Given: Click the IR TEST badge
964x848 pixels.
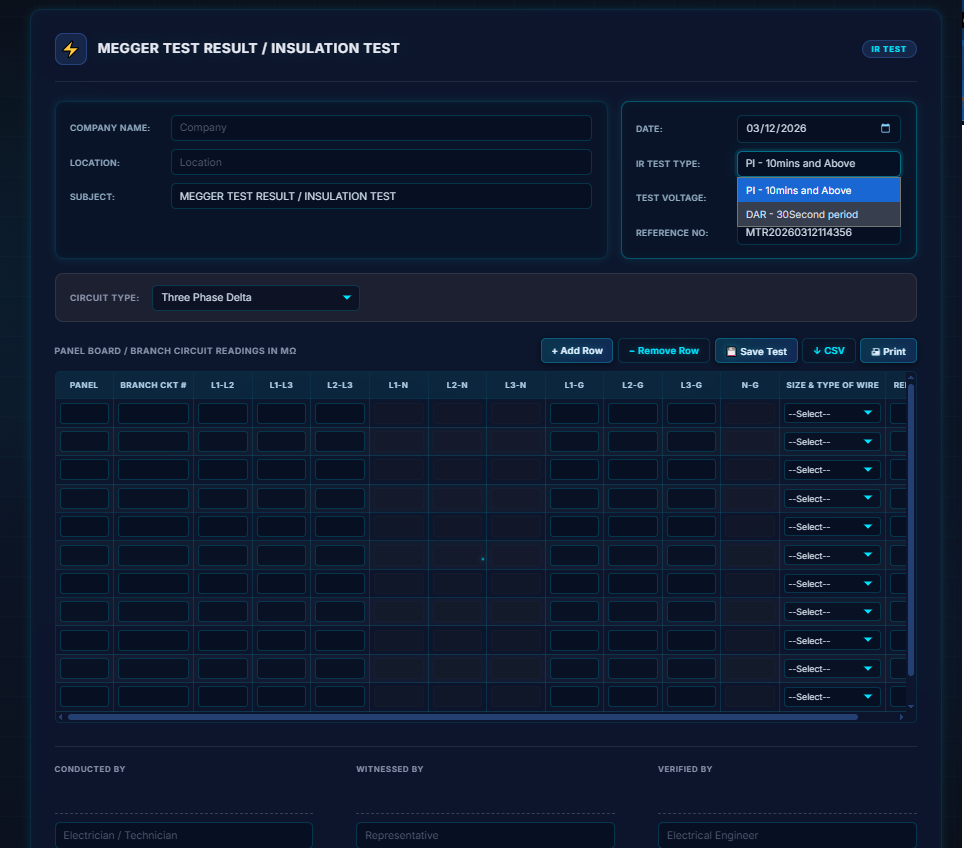Looking at the screenshot, I should pyautogui.click(x=888, y=49).
